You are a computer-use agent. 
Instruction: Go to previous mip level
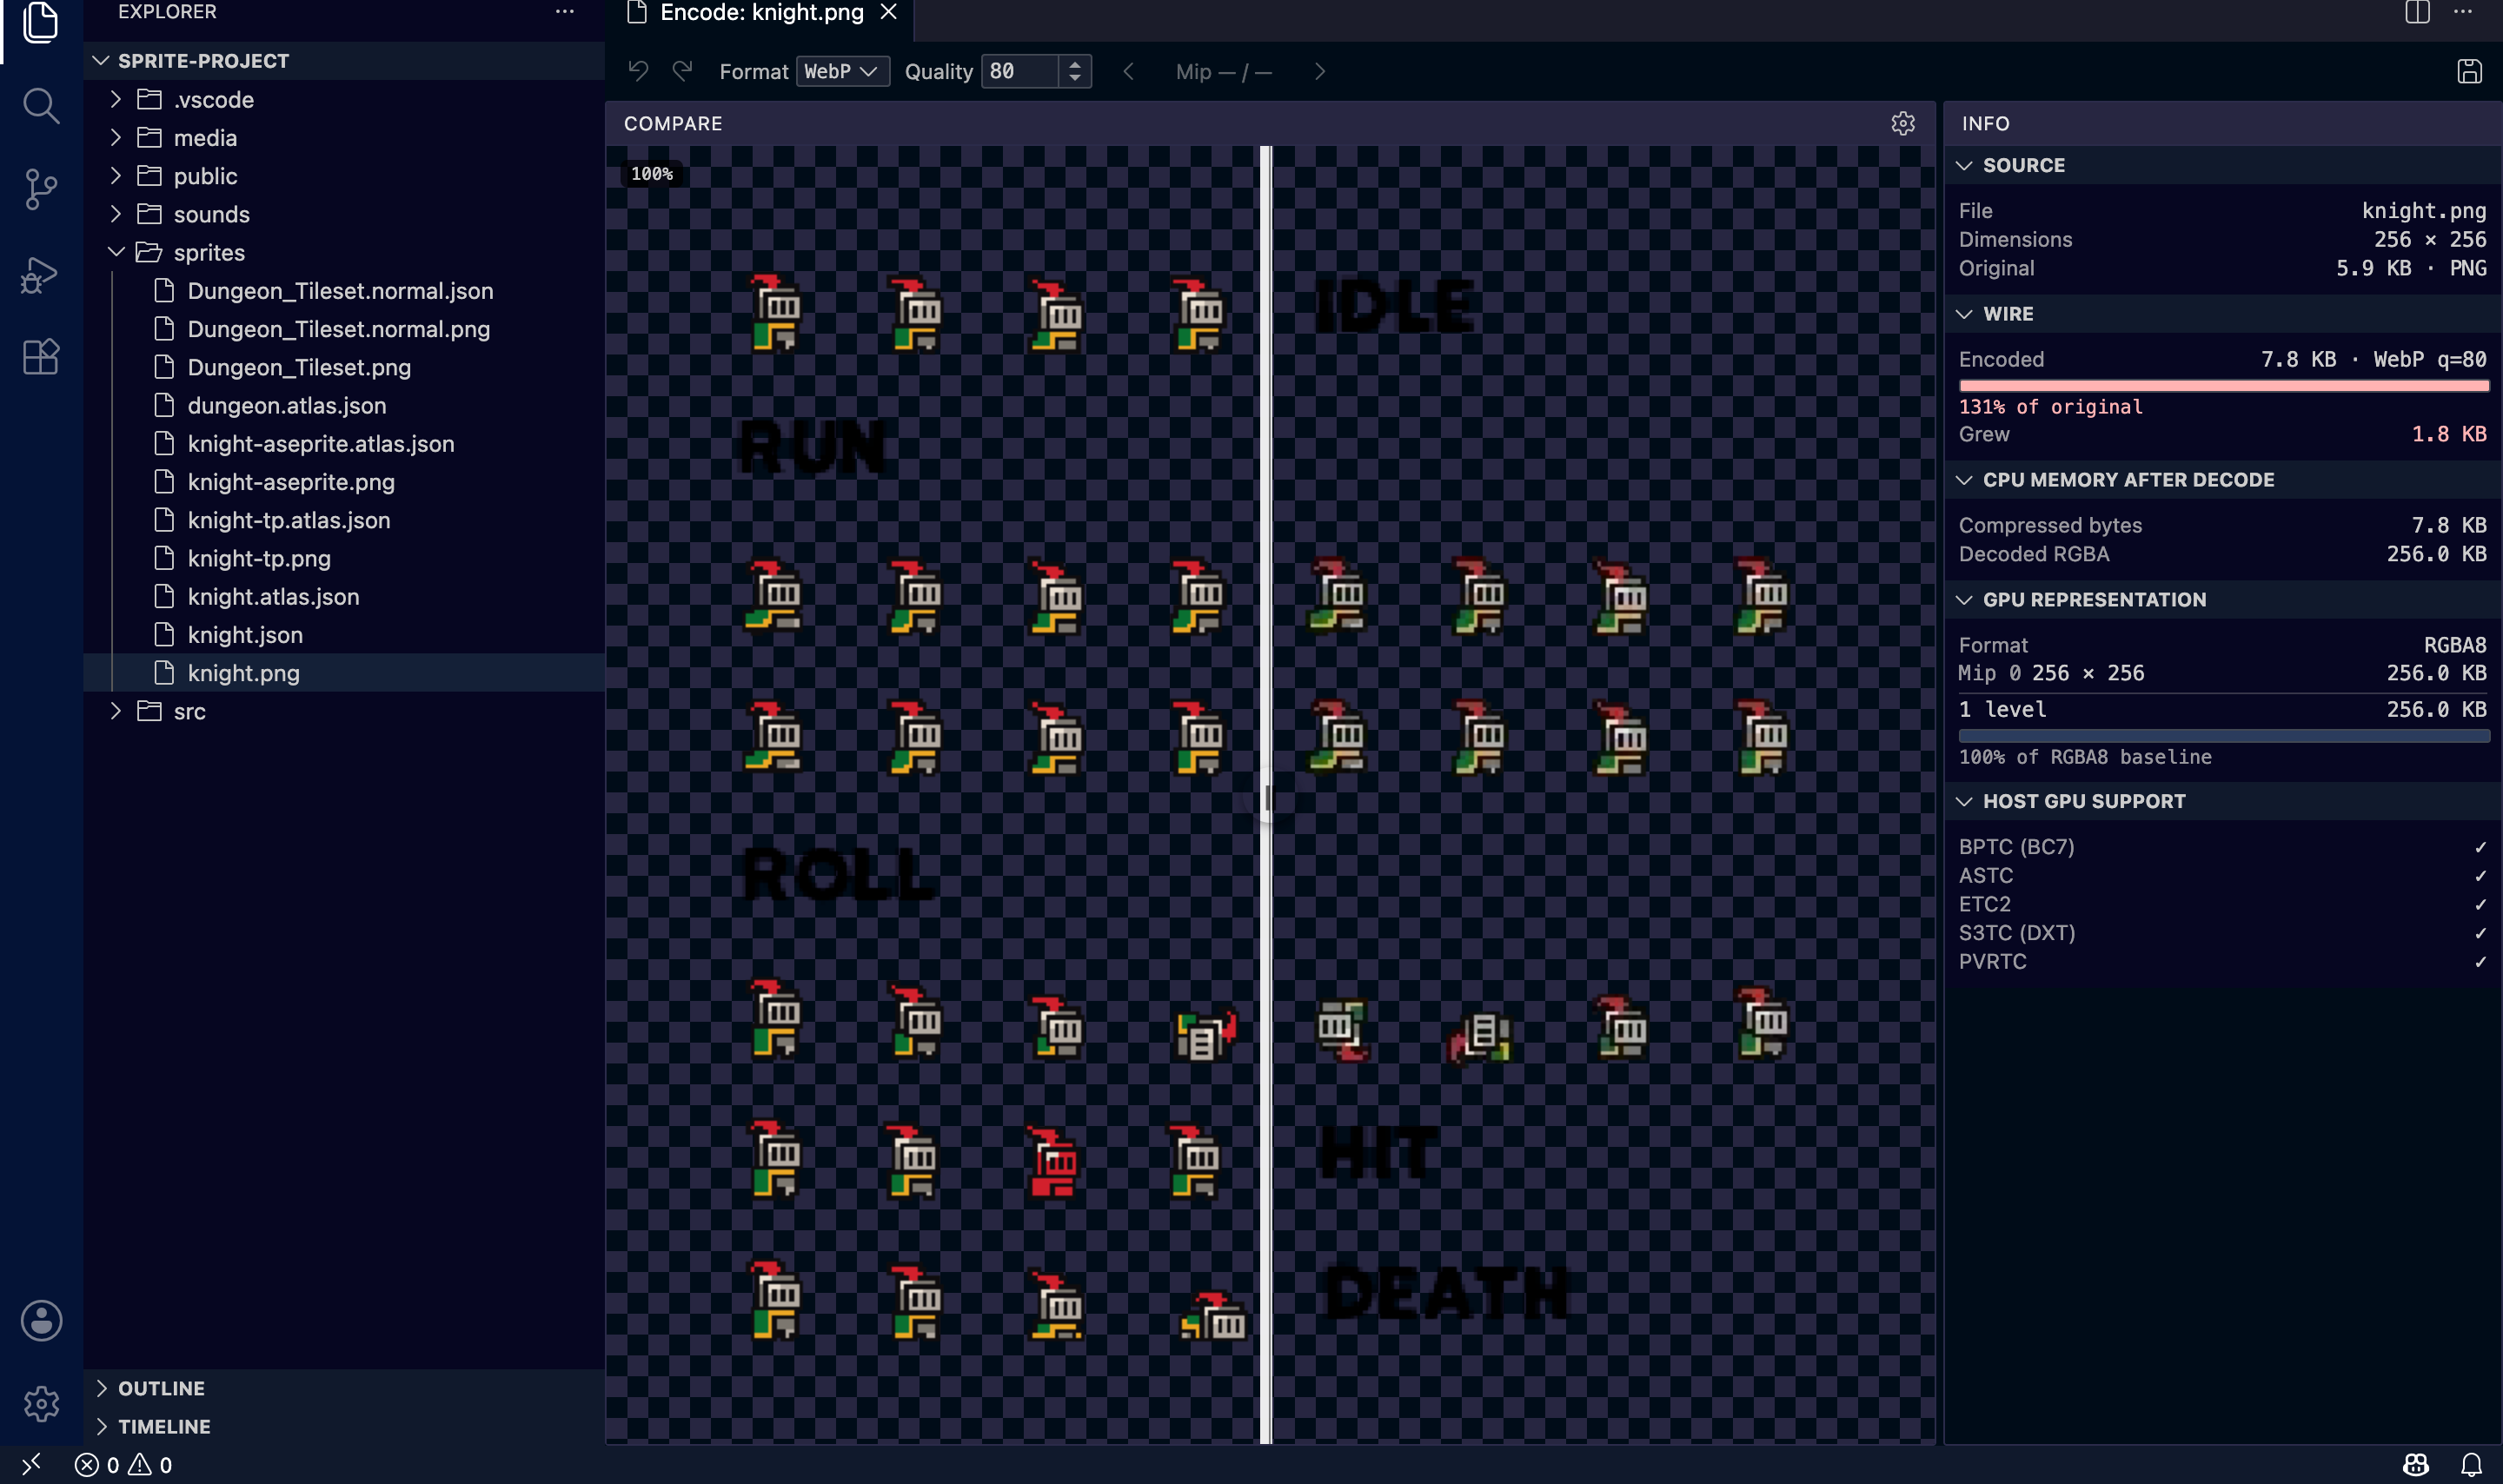[1128, 71]
